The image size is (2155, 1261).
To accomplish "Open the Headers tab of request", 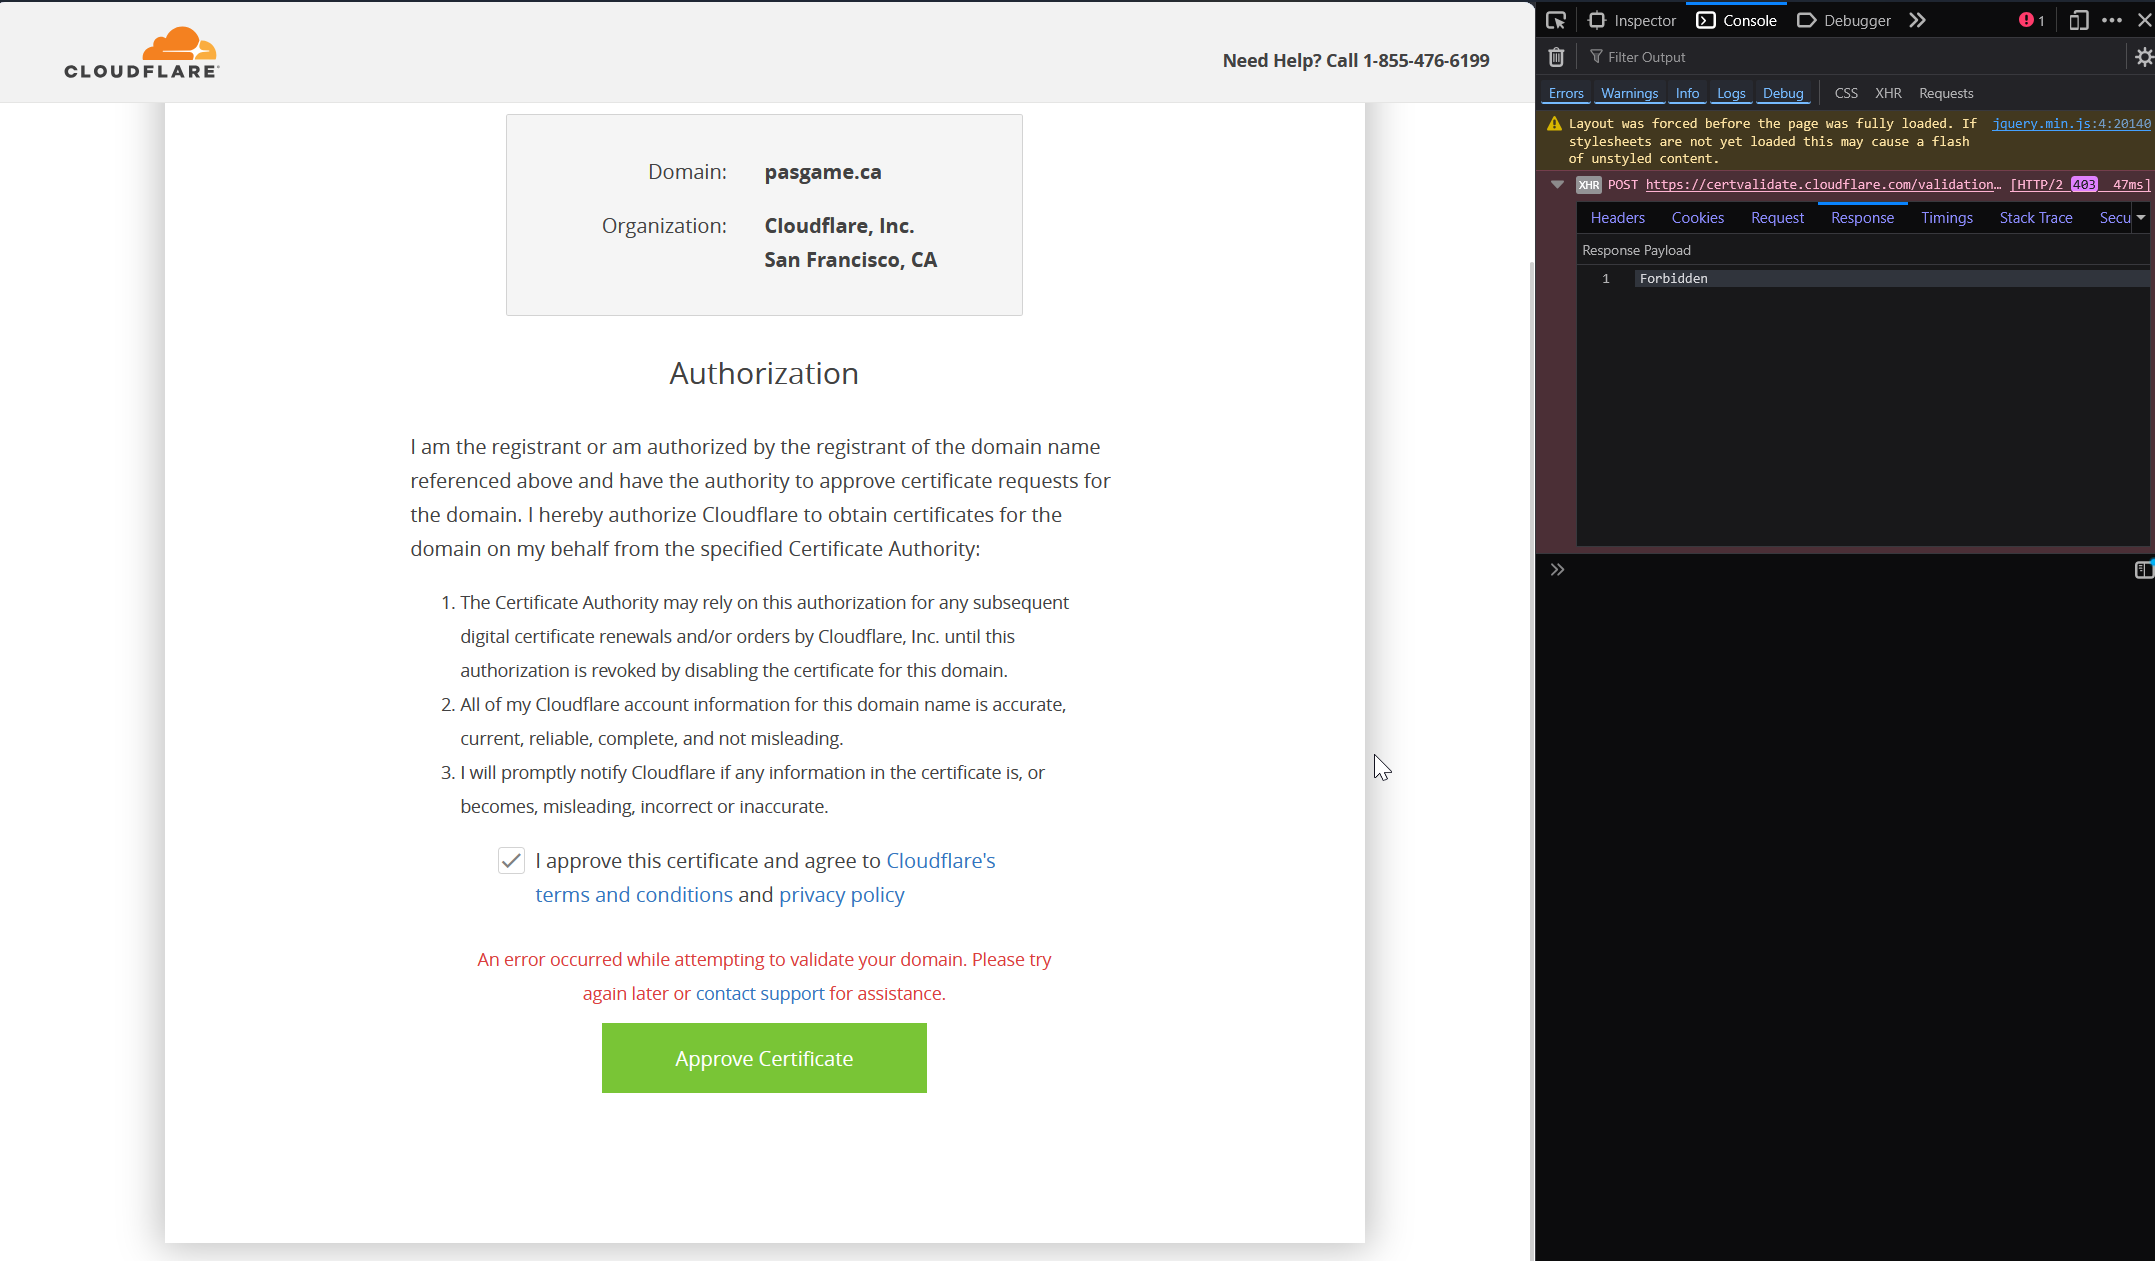I will pos(1617,218).
